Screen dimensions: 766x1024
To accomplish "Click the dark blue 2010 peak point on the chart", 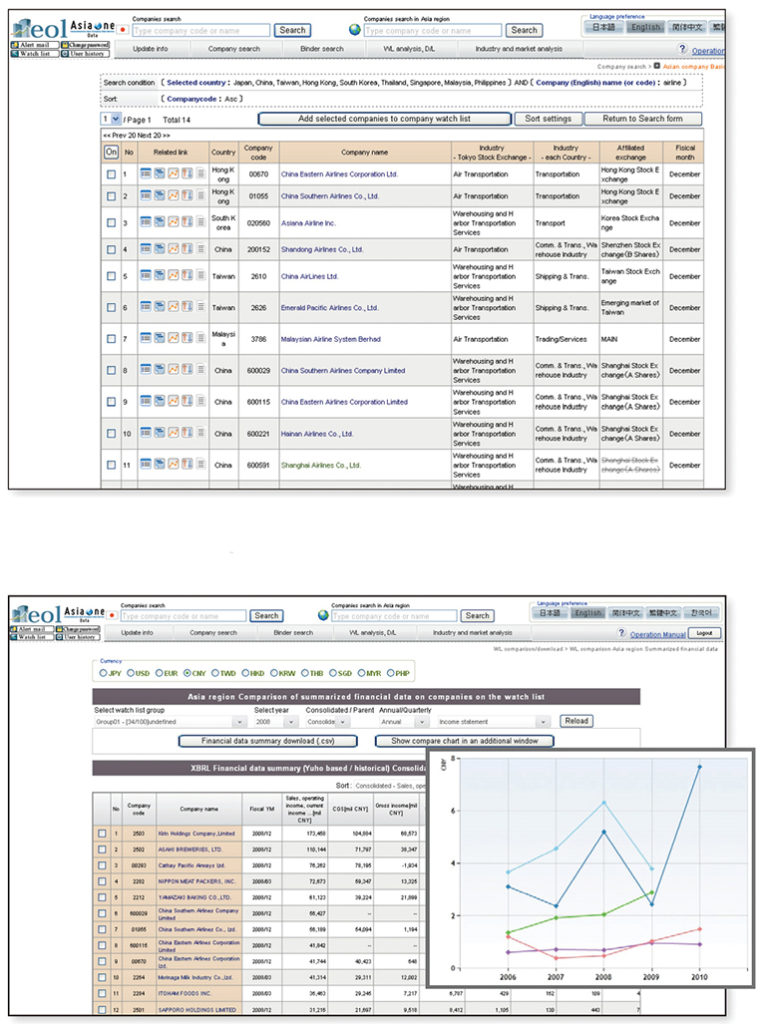I will [x=699, y=767].
